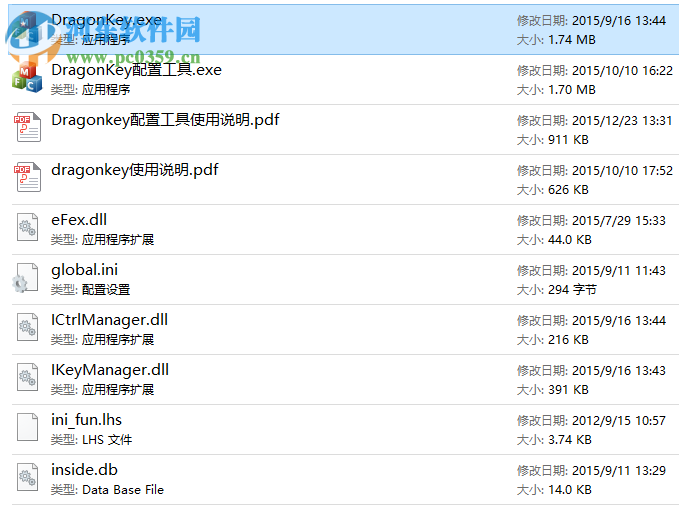Click the IKeyManager.dll file icon
Image resolution: width=679 pixels, height=506 pixels.
pyautogui.click(x=28, y=377)
